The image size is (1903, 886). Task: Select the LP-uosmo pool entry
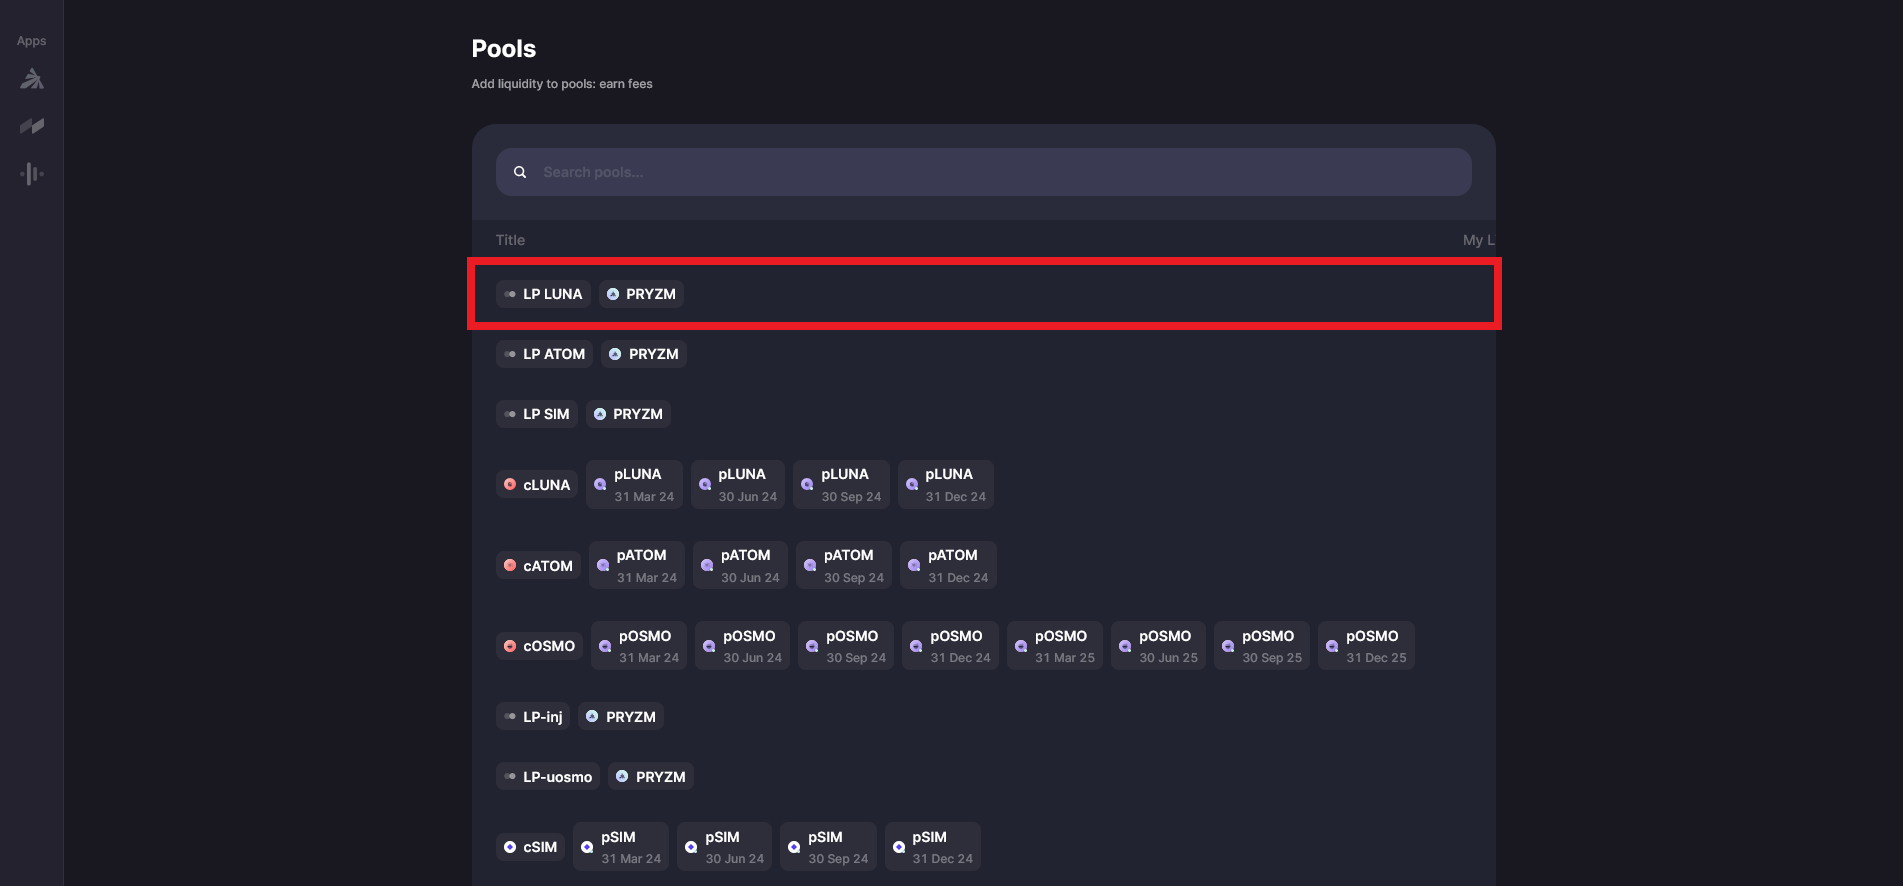coord(548,777)
